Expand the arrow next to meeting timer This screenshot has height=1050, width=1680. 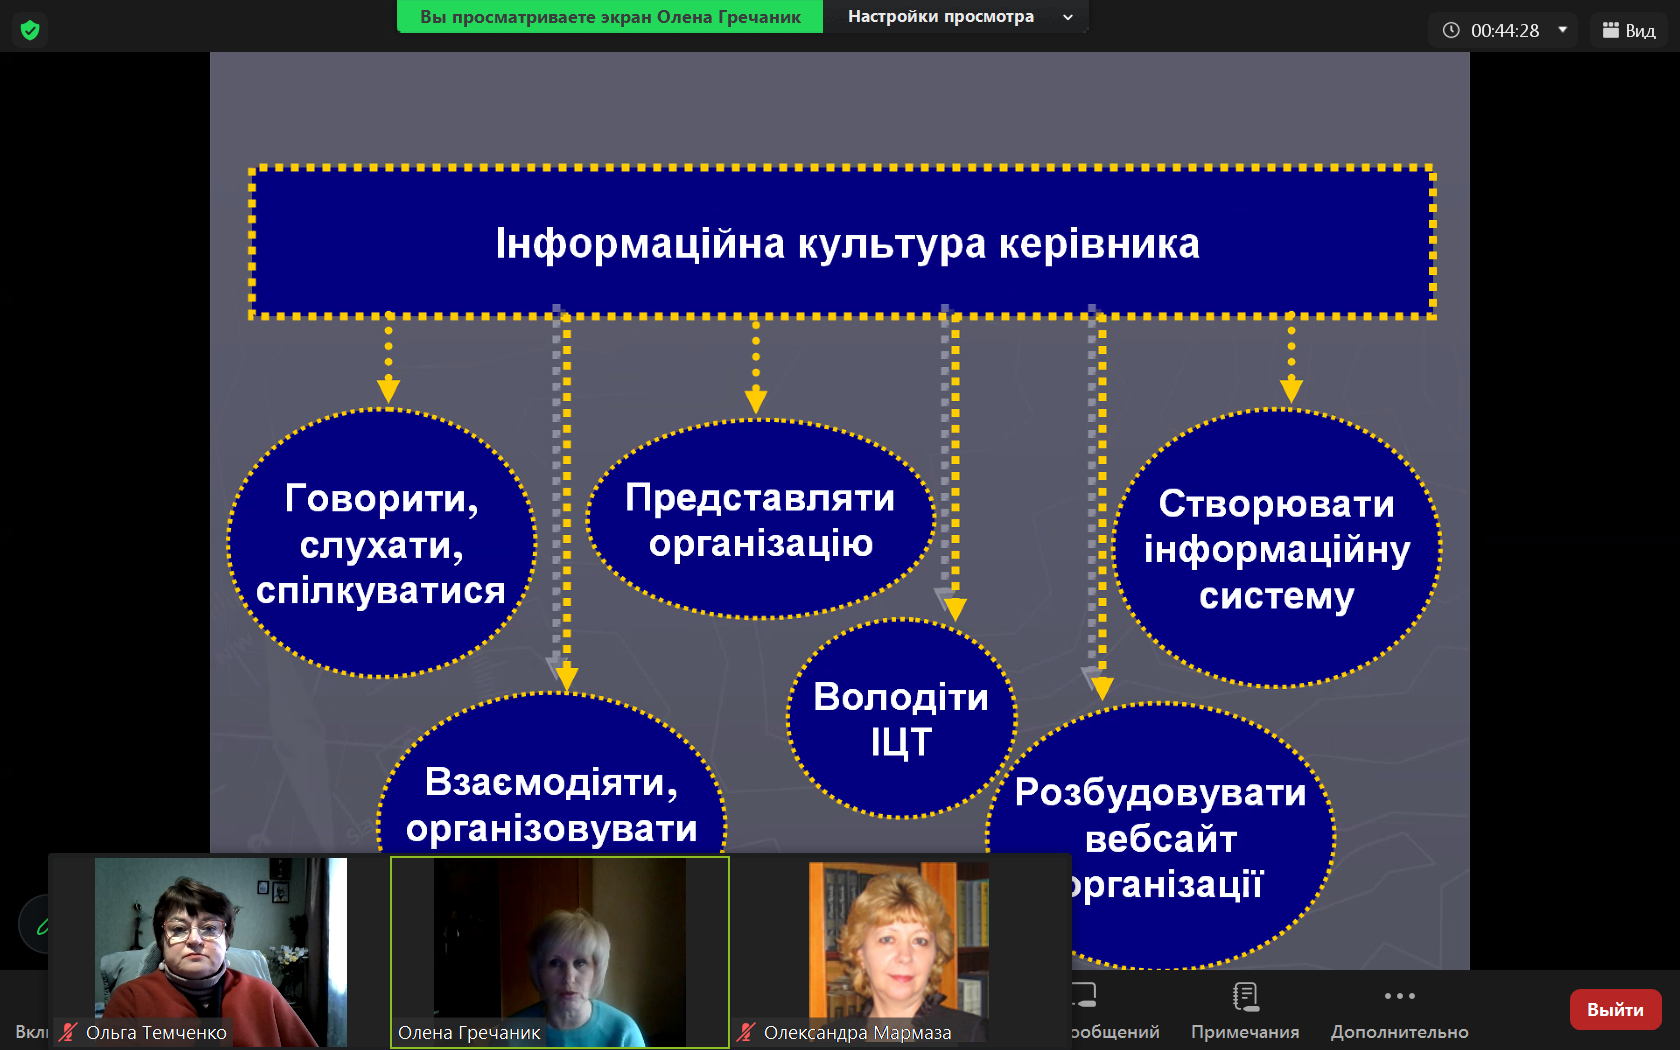[1562, 30]
